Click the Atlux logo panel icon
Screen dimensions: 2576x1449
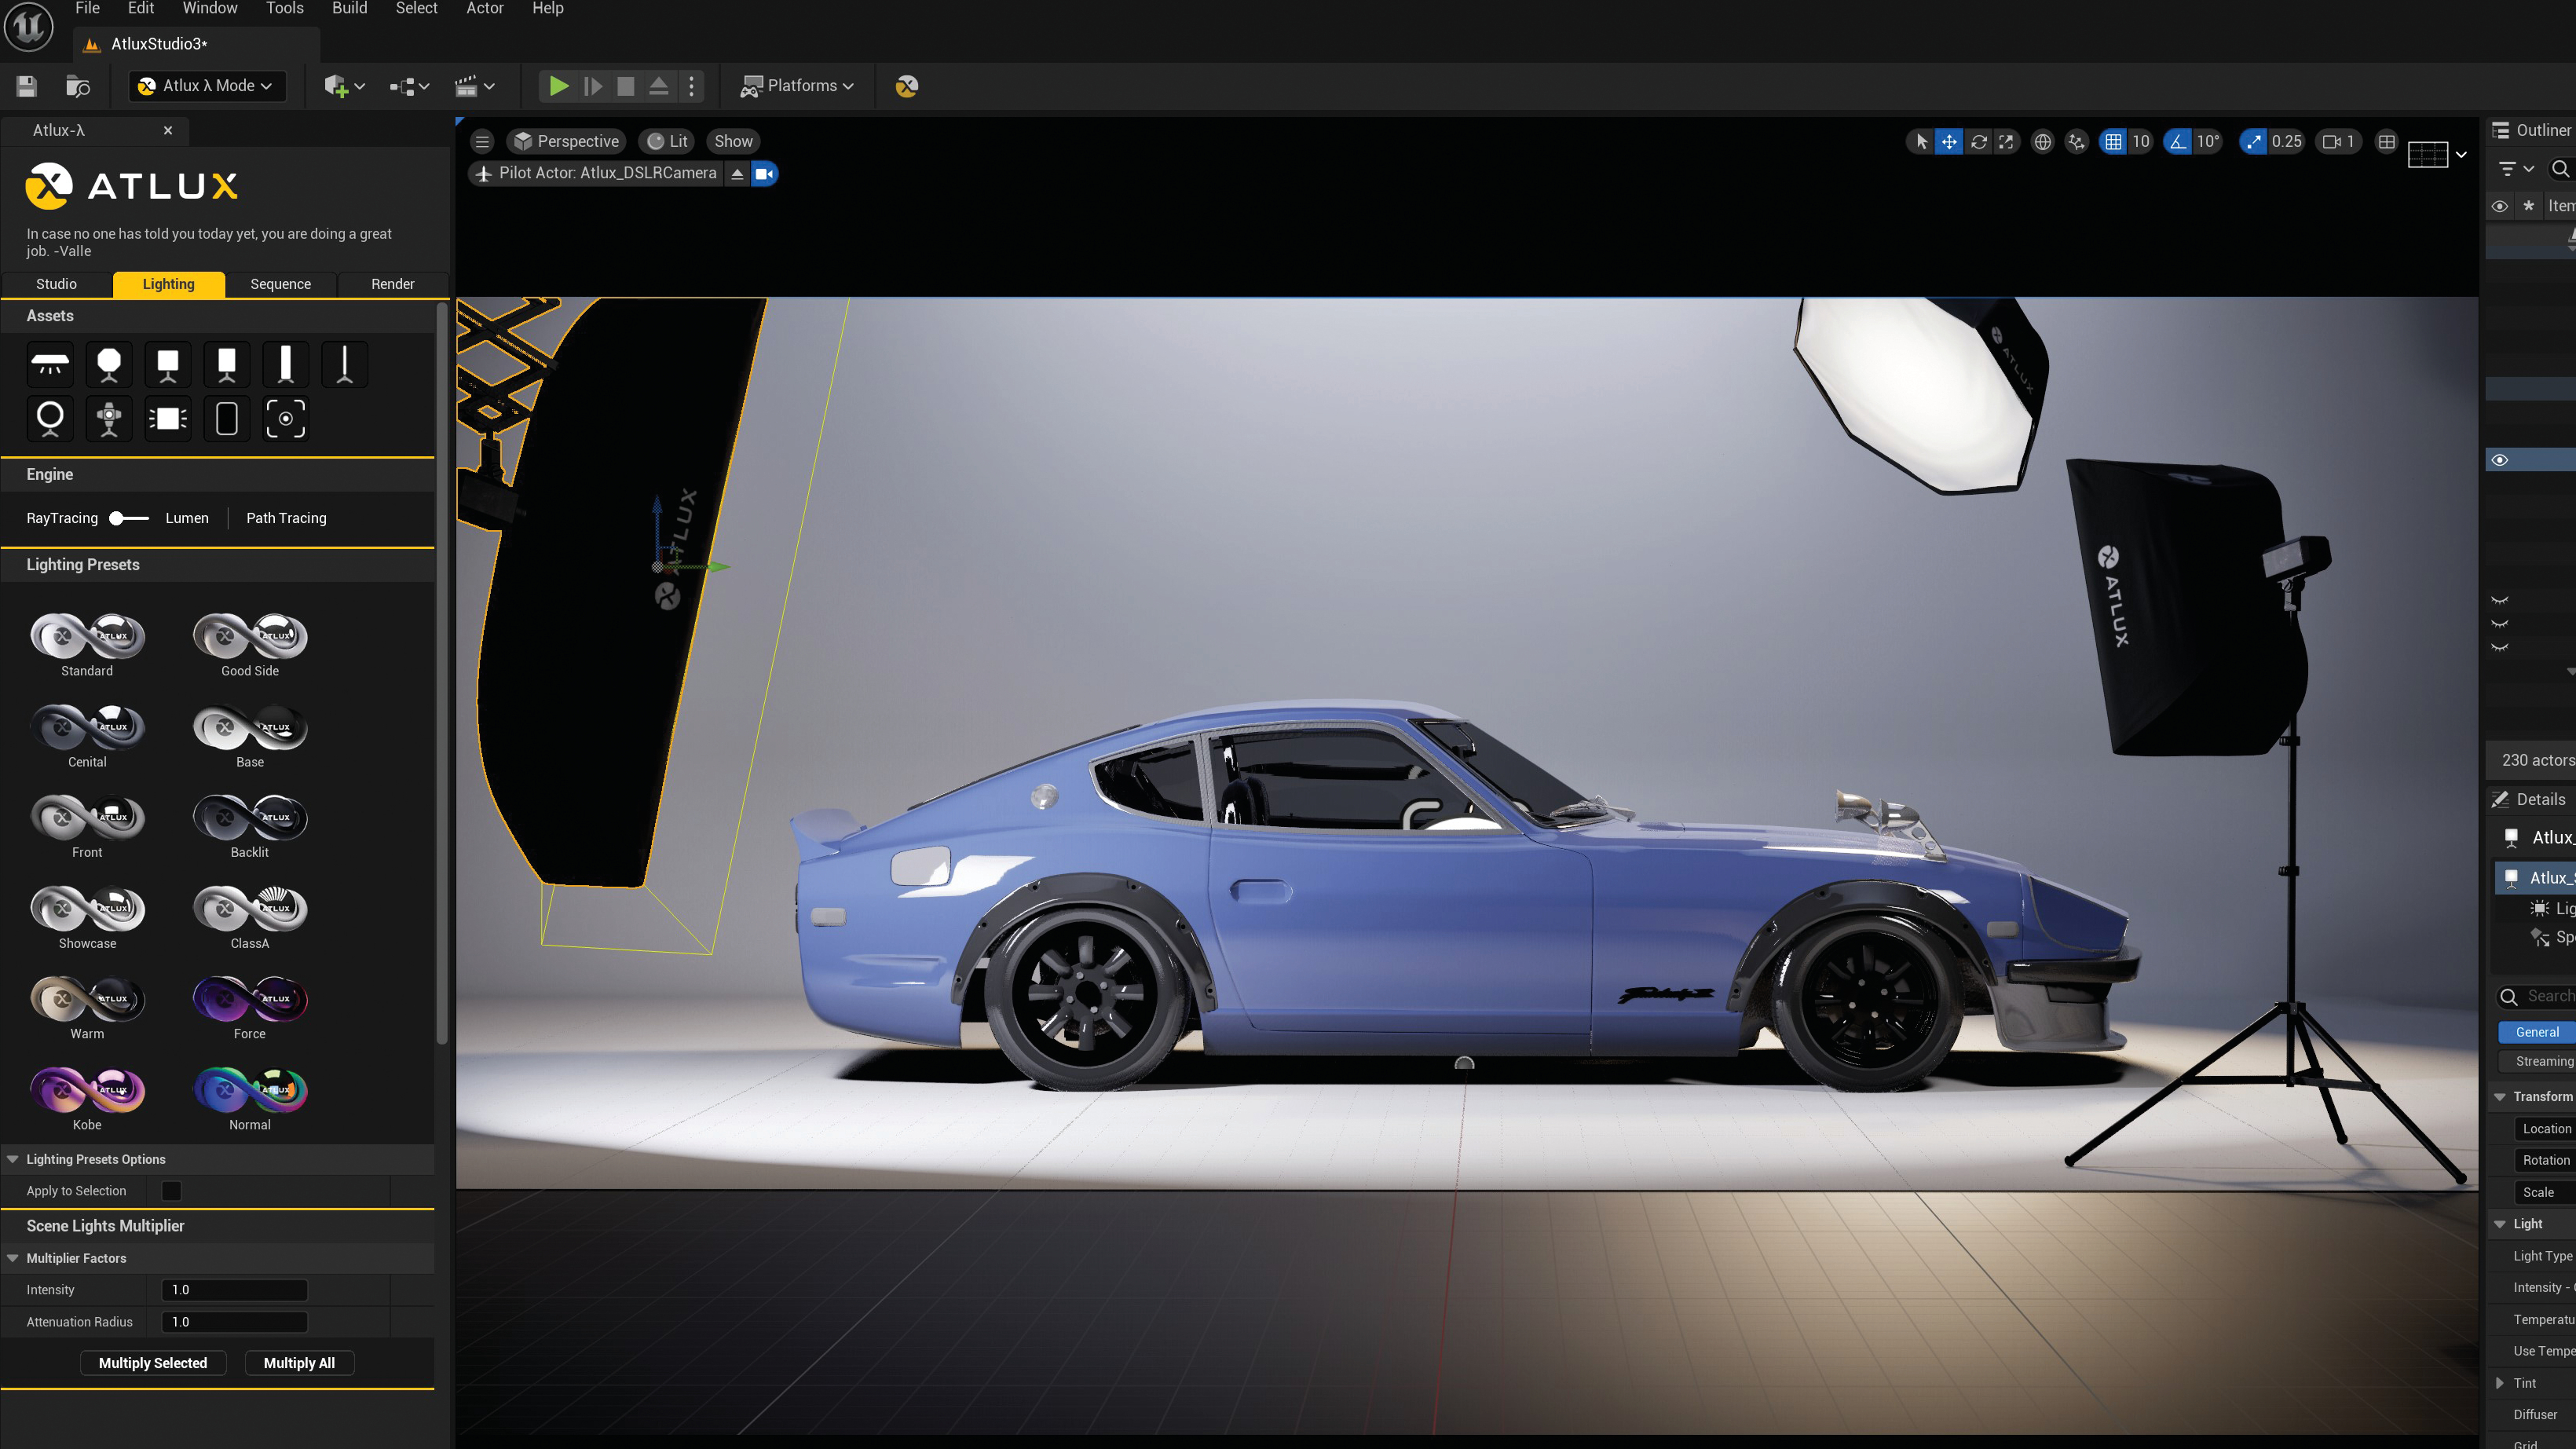(48, 184)
